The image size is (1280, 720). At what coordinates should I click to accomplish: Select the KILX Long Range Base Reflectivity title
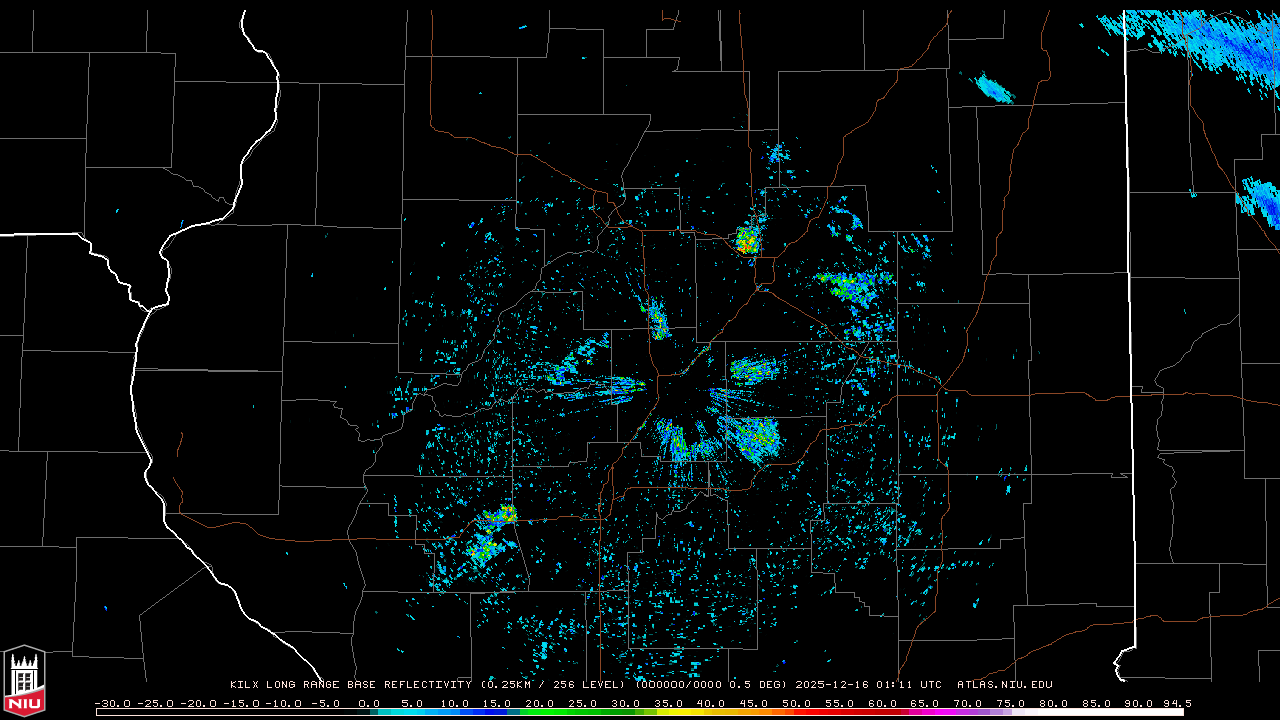pos(350,685)
